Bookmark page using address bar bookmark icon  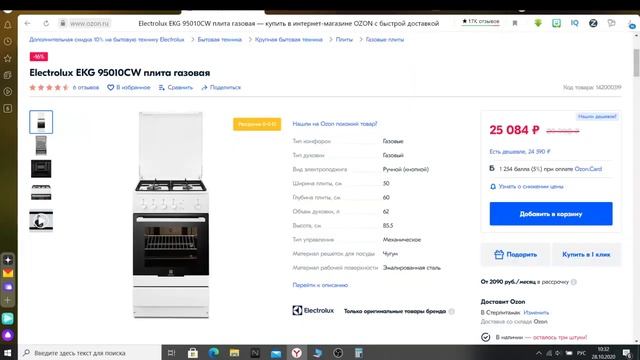point(515,23)
